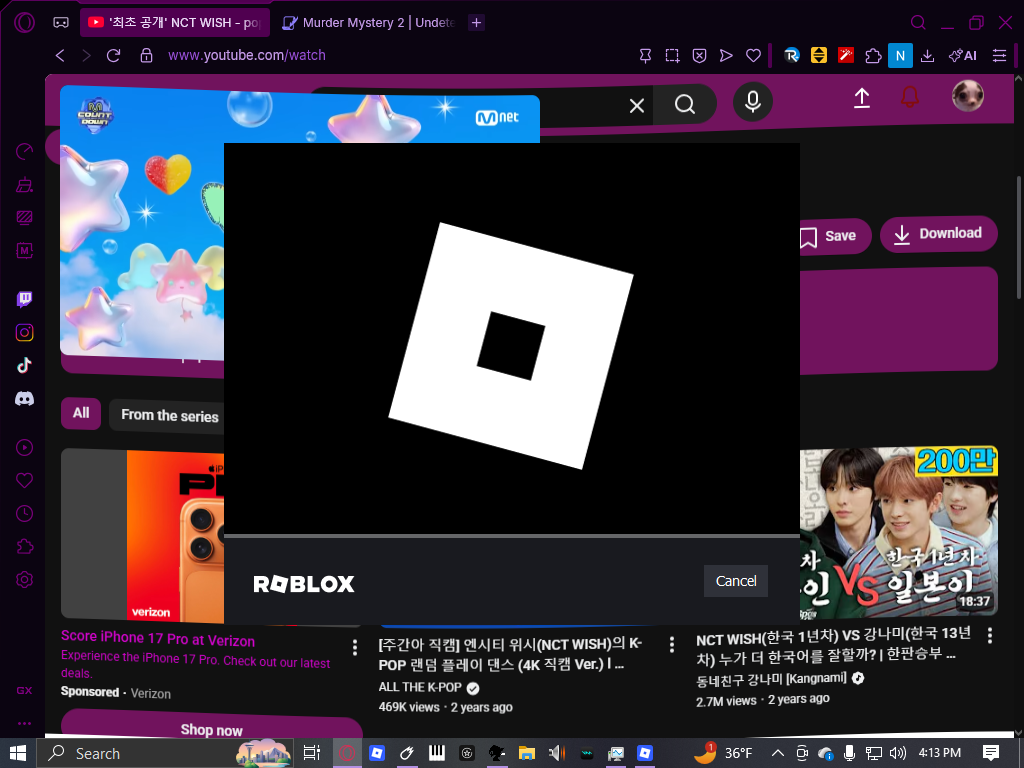1024x768 pixels.
Task: Open the Player icon in sidebar
Action: click(24, 447)
